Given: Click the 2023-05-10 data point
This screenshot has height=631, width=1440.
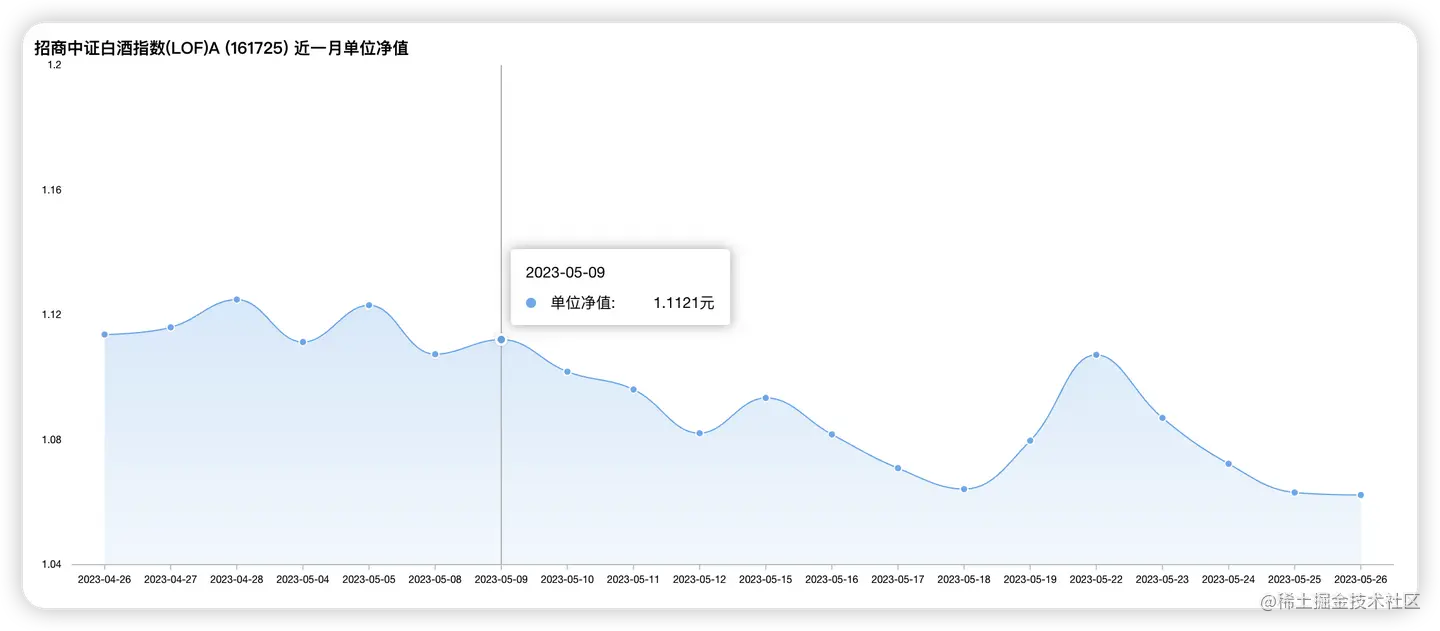Looking at the screenshot, I should (567, 371).
